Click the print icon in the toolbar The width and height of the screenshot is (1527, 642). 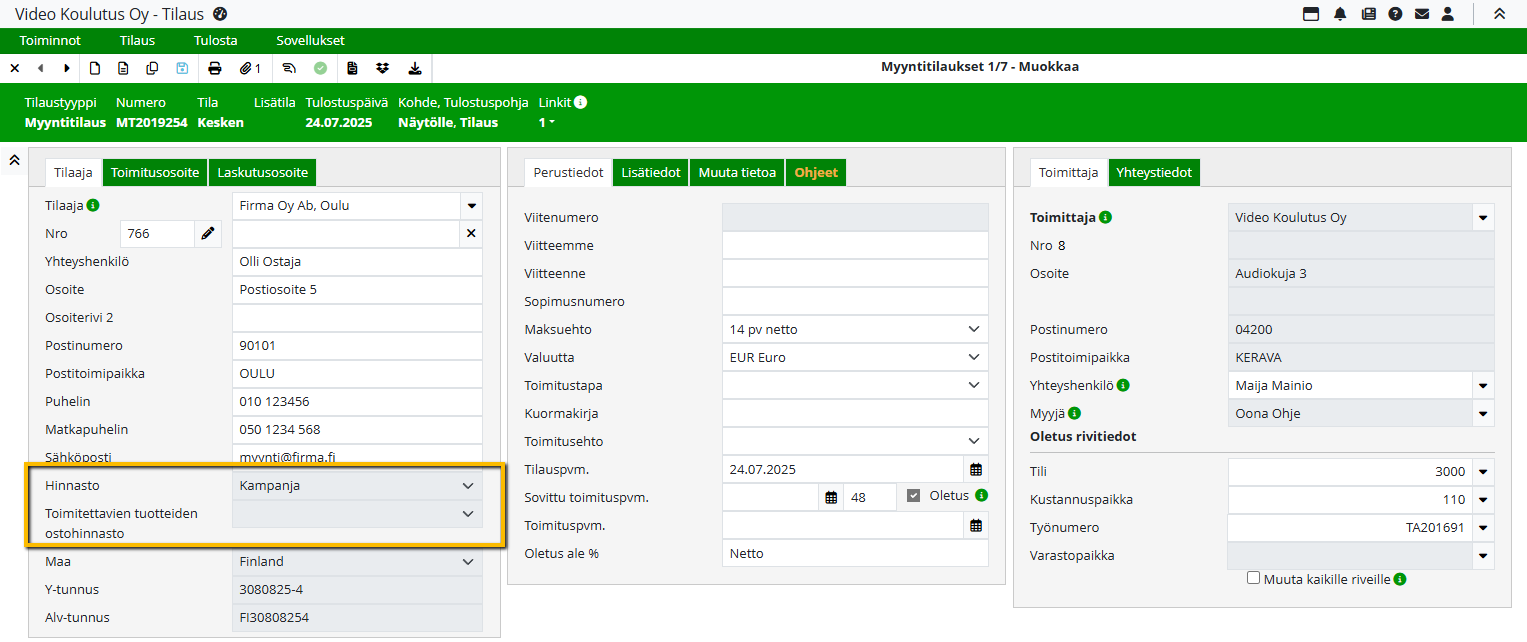coord(214,68)
